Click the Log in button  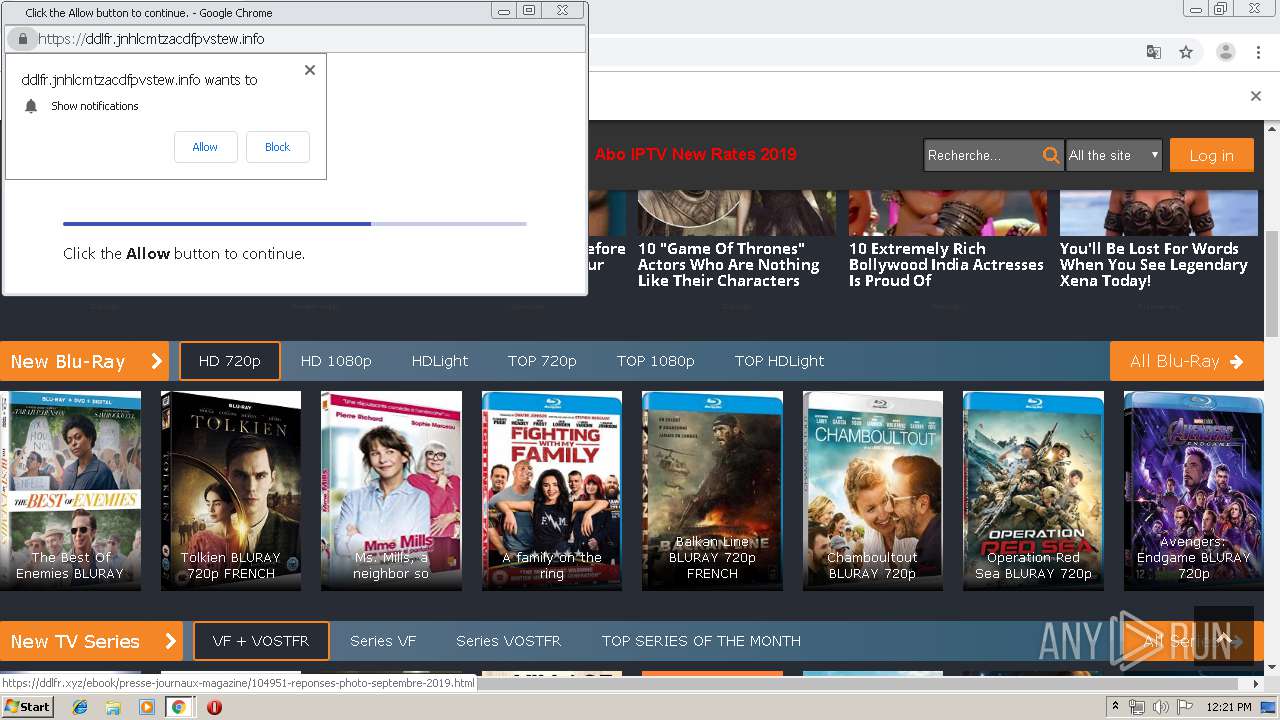(1211, 155)
